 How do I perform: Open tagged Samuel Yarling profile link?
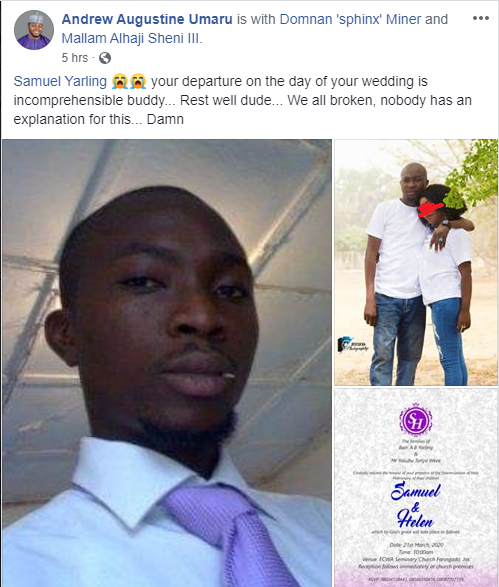[x=60, y=81]
